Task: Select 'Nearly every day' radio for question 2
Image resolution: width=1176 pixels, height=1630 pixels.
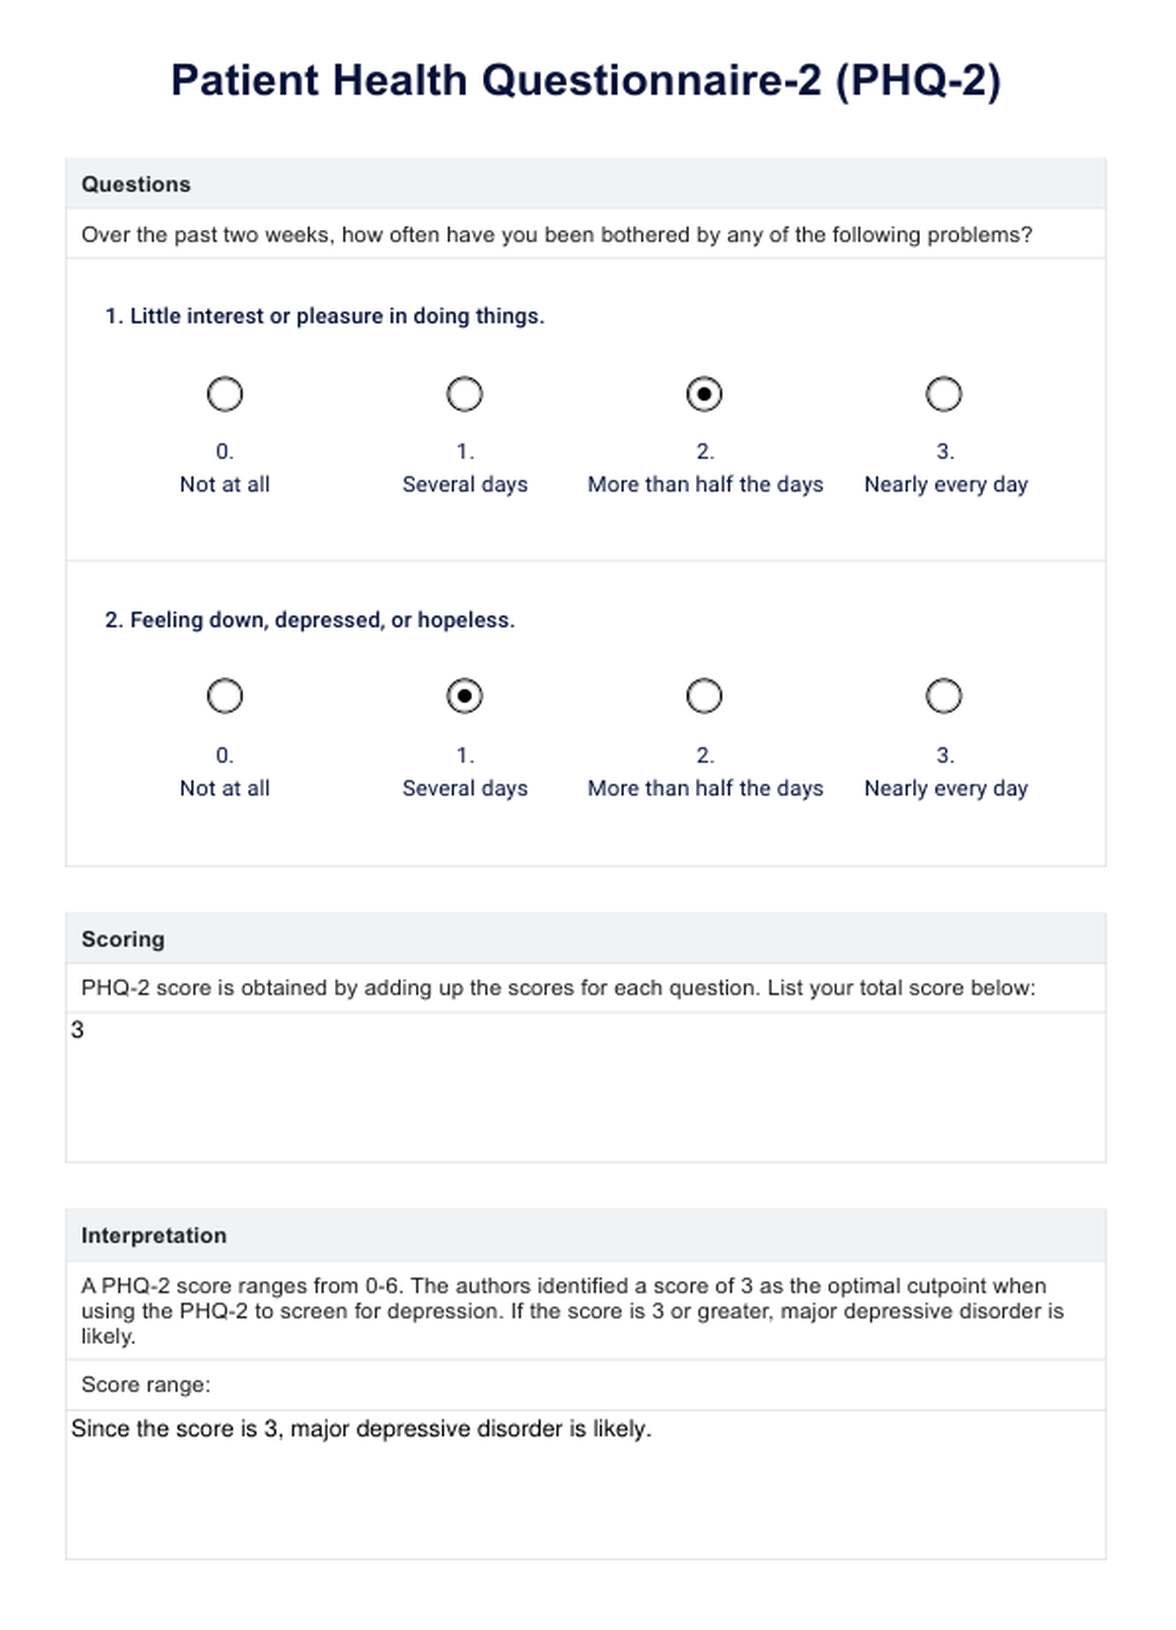Action: [944, 696]
